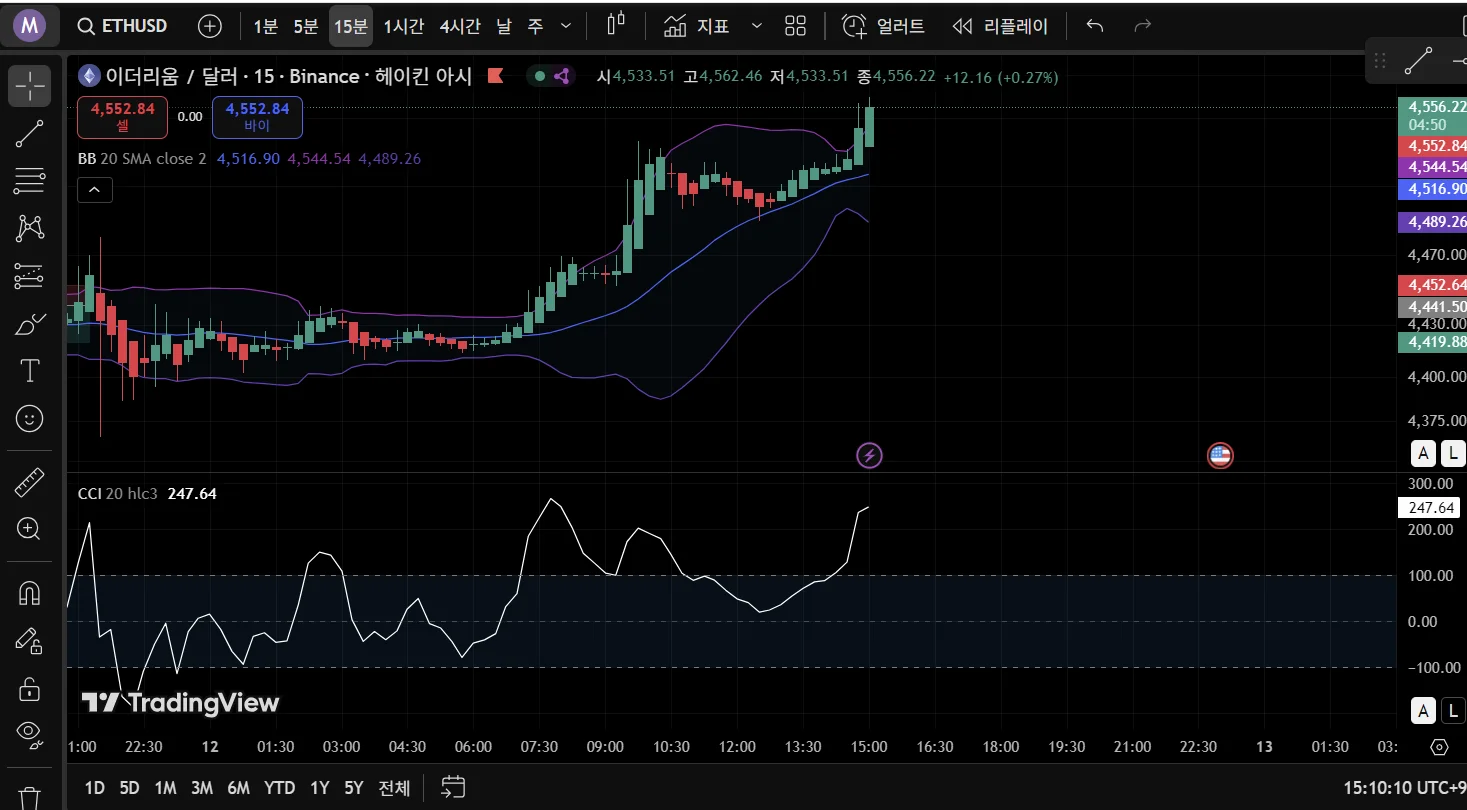Activate the zoom in tool
This screenshot has height=810, width=1467.
tap(30, 529)
